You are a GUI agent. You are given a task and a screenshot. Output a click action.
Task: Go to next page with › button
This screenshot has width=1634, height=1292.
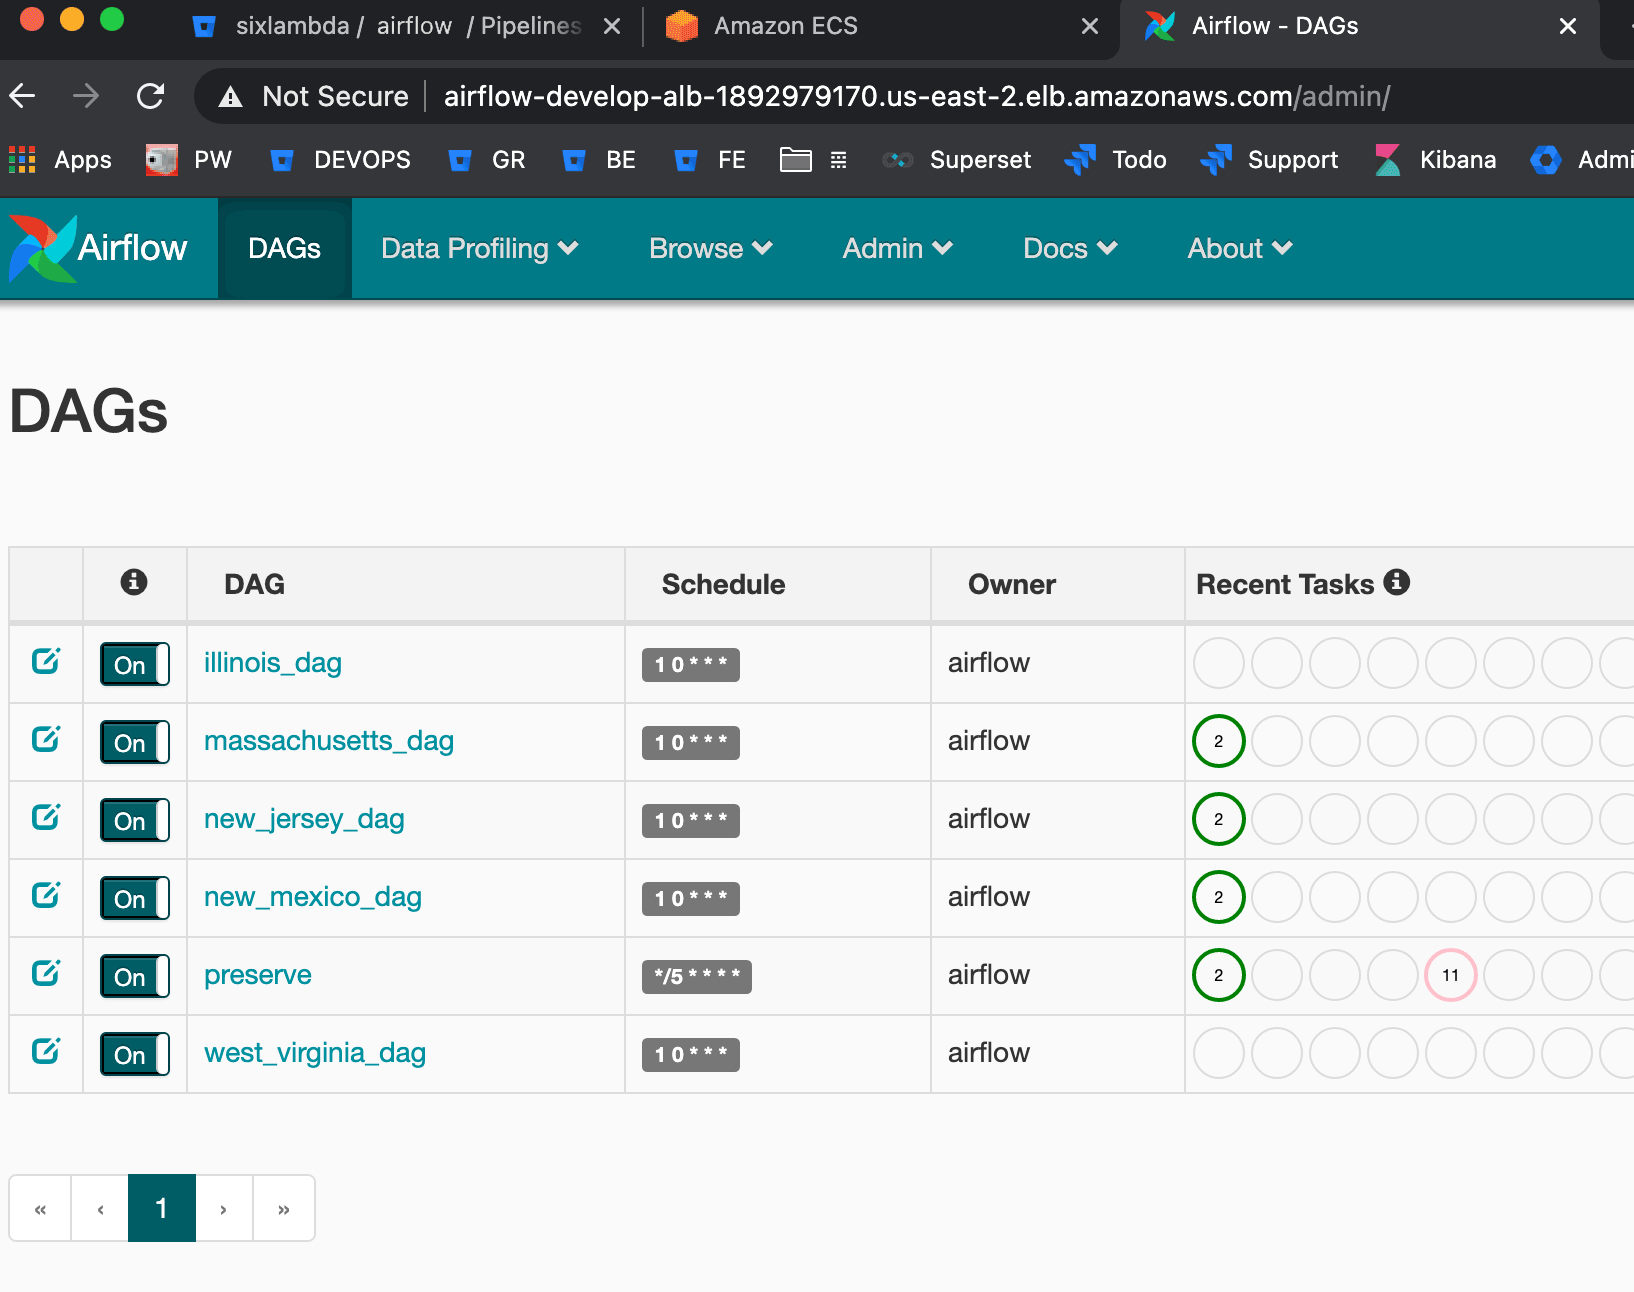click(x=224, y=1209)
